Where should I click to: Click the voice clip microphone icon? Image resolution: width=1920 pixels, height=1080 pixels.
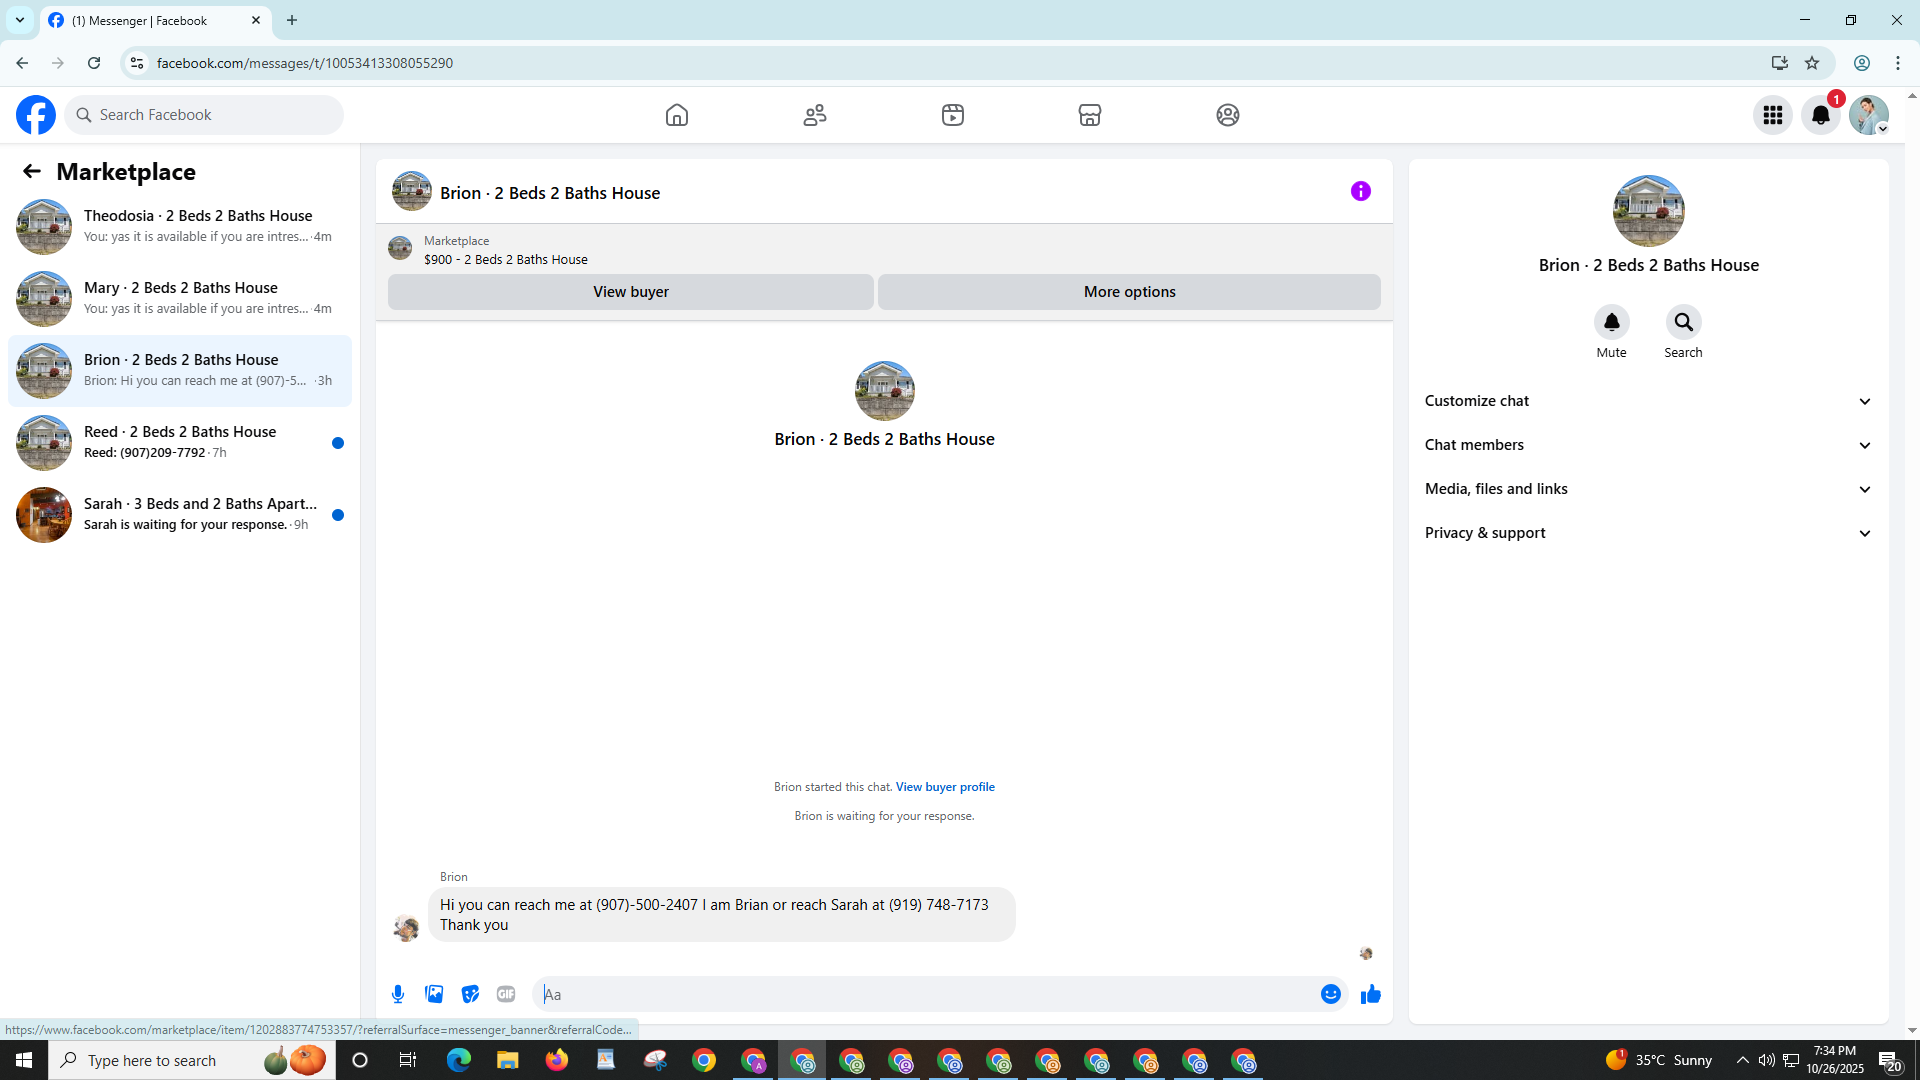click(398, 994)
